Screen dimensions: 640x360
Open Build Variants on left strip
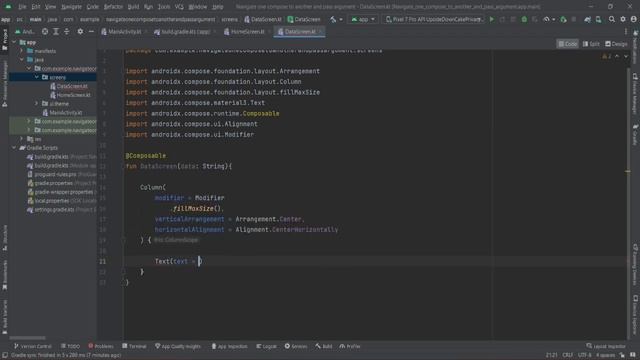click(x=4, y=317)
